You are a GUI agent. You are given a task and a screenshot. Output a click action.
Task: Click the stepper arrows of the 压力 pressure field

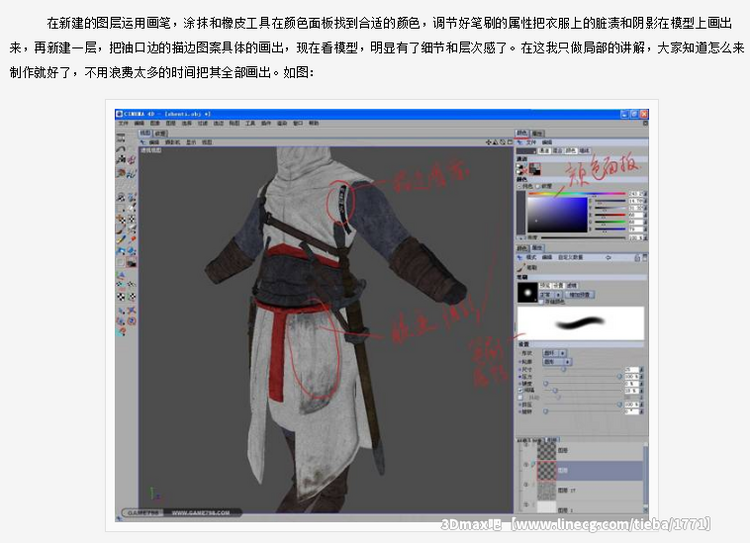(x=641, y=377)
